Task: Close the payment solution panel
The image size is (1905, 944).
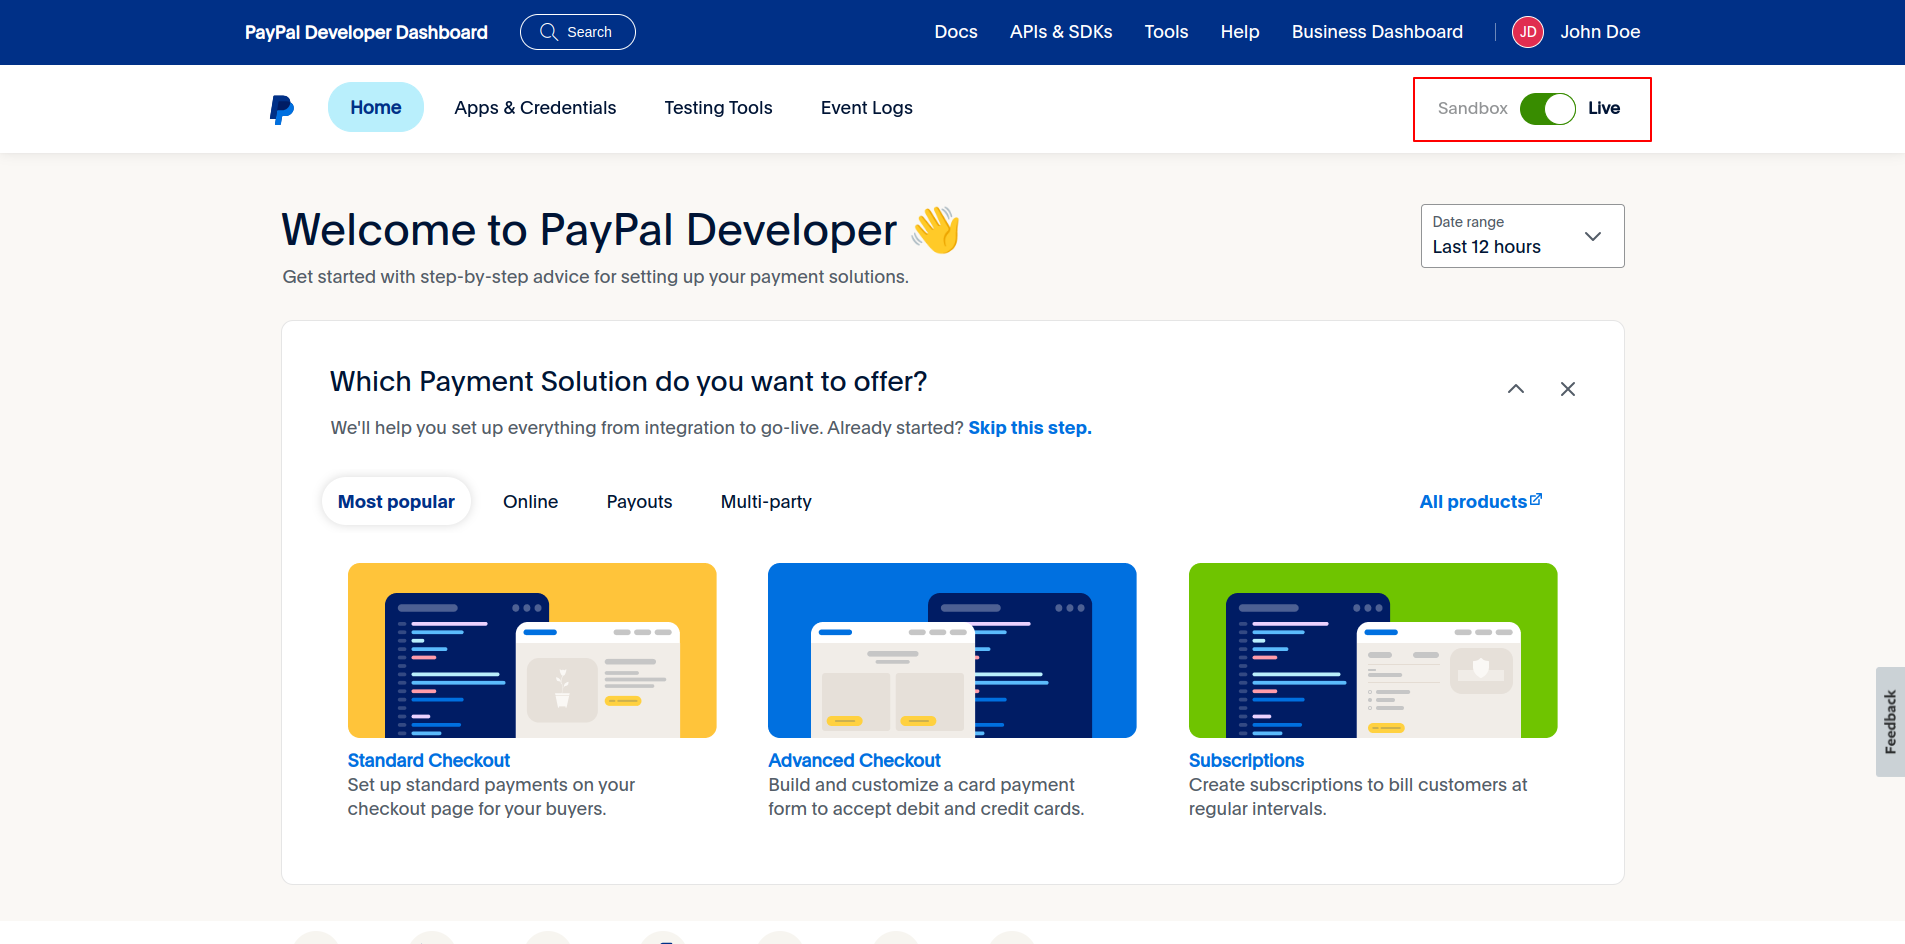Action: point(1568,389)
